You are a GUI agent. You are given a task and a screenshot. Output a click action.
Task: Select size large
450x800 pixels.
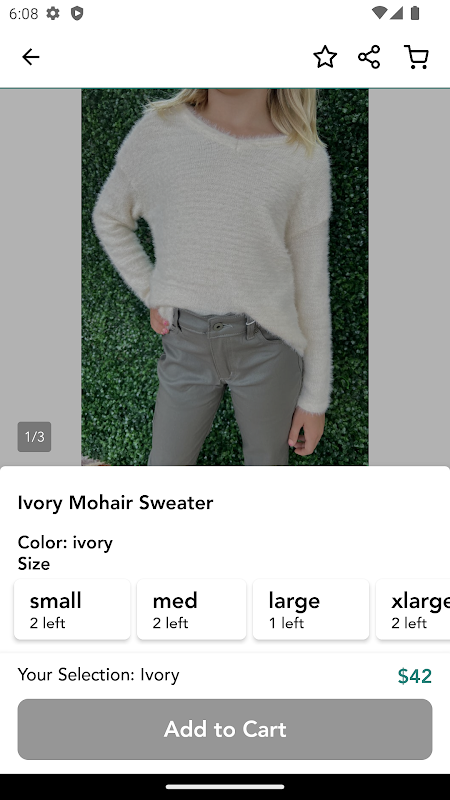pyautogui.click(x=311, y=609)
